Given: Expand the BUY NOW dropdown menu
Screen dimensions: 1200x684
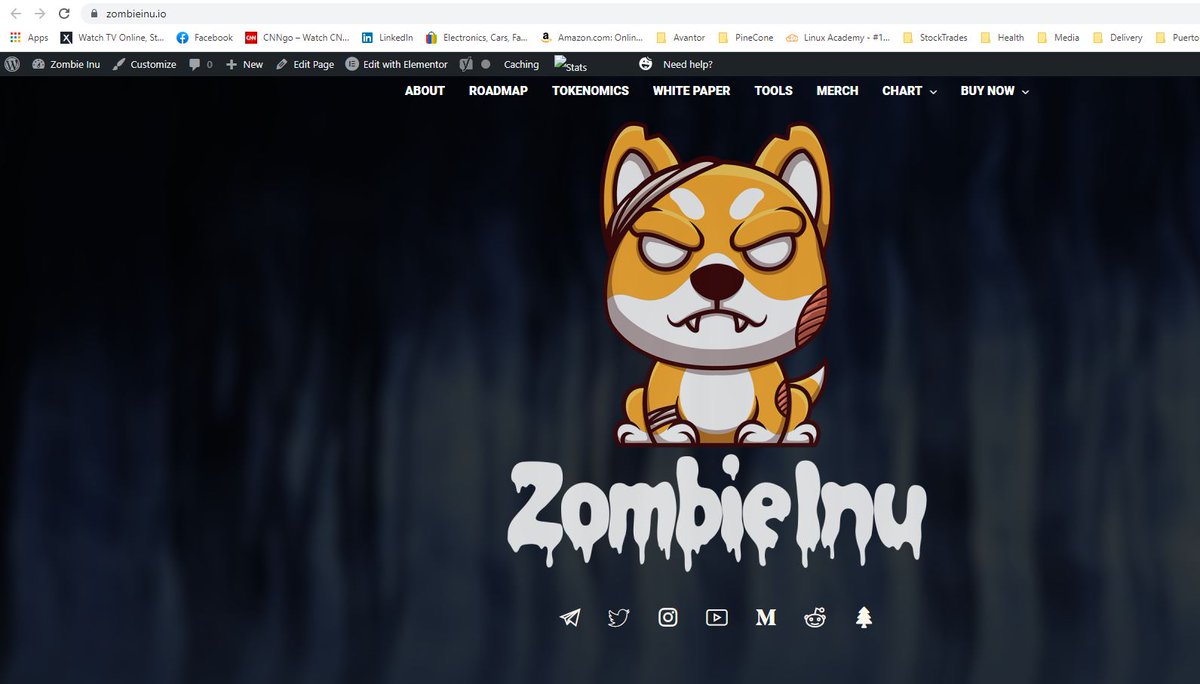Looking at the screenshot, I should point(995,91).
